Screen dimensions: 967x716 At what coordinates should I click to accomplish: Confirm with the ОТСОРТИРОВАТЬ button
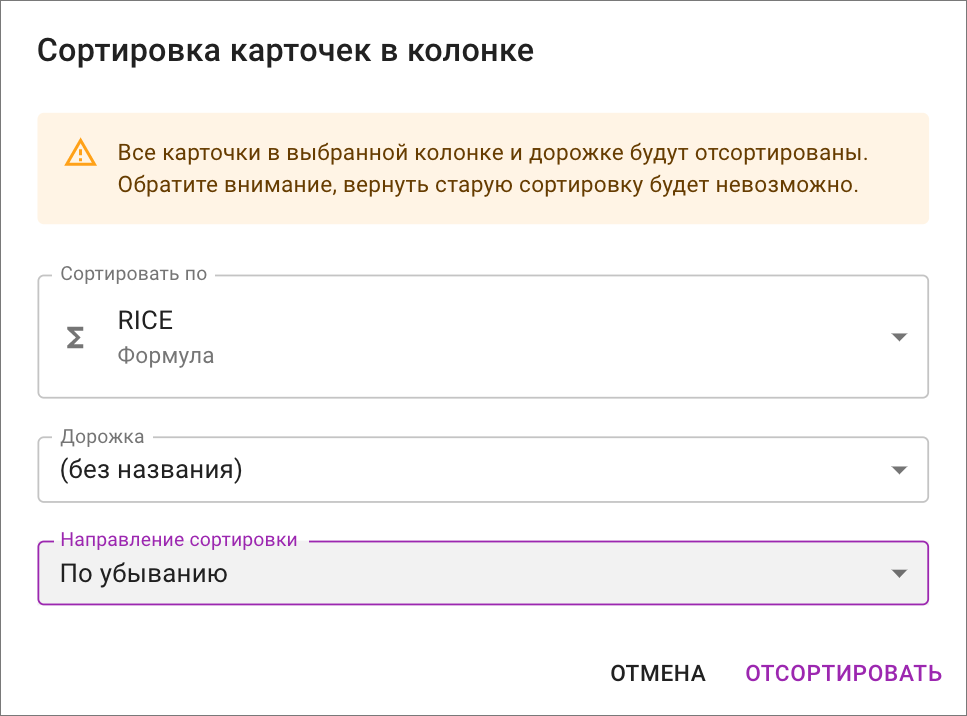click(843, 673)
